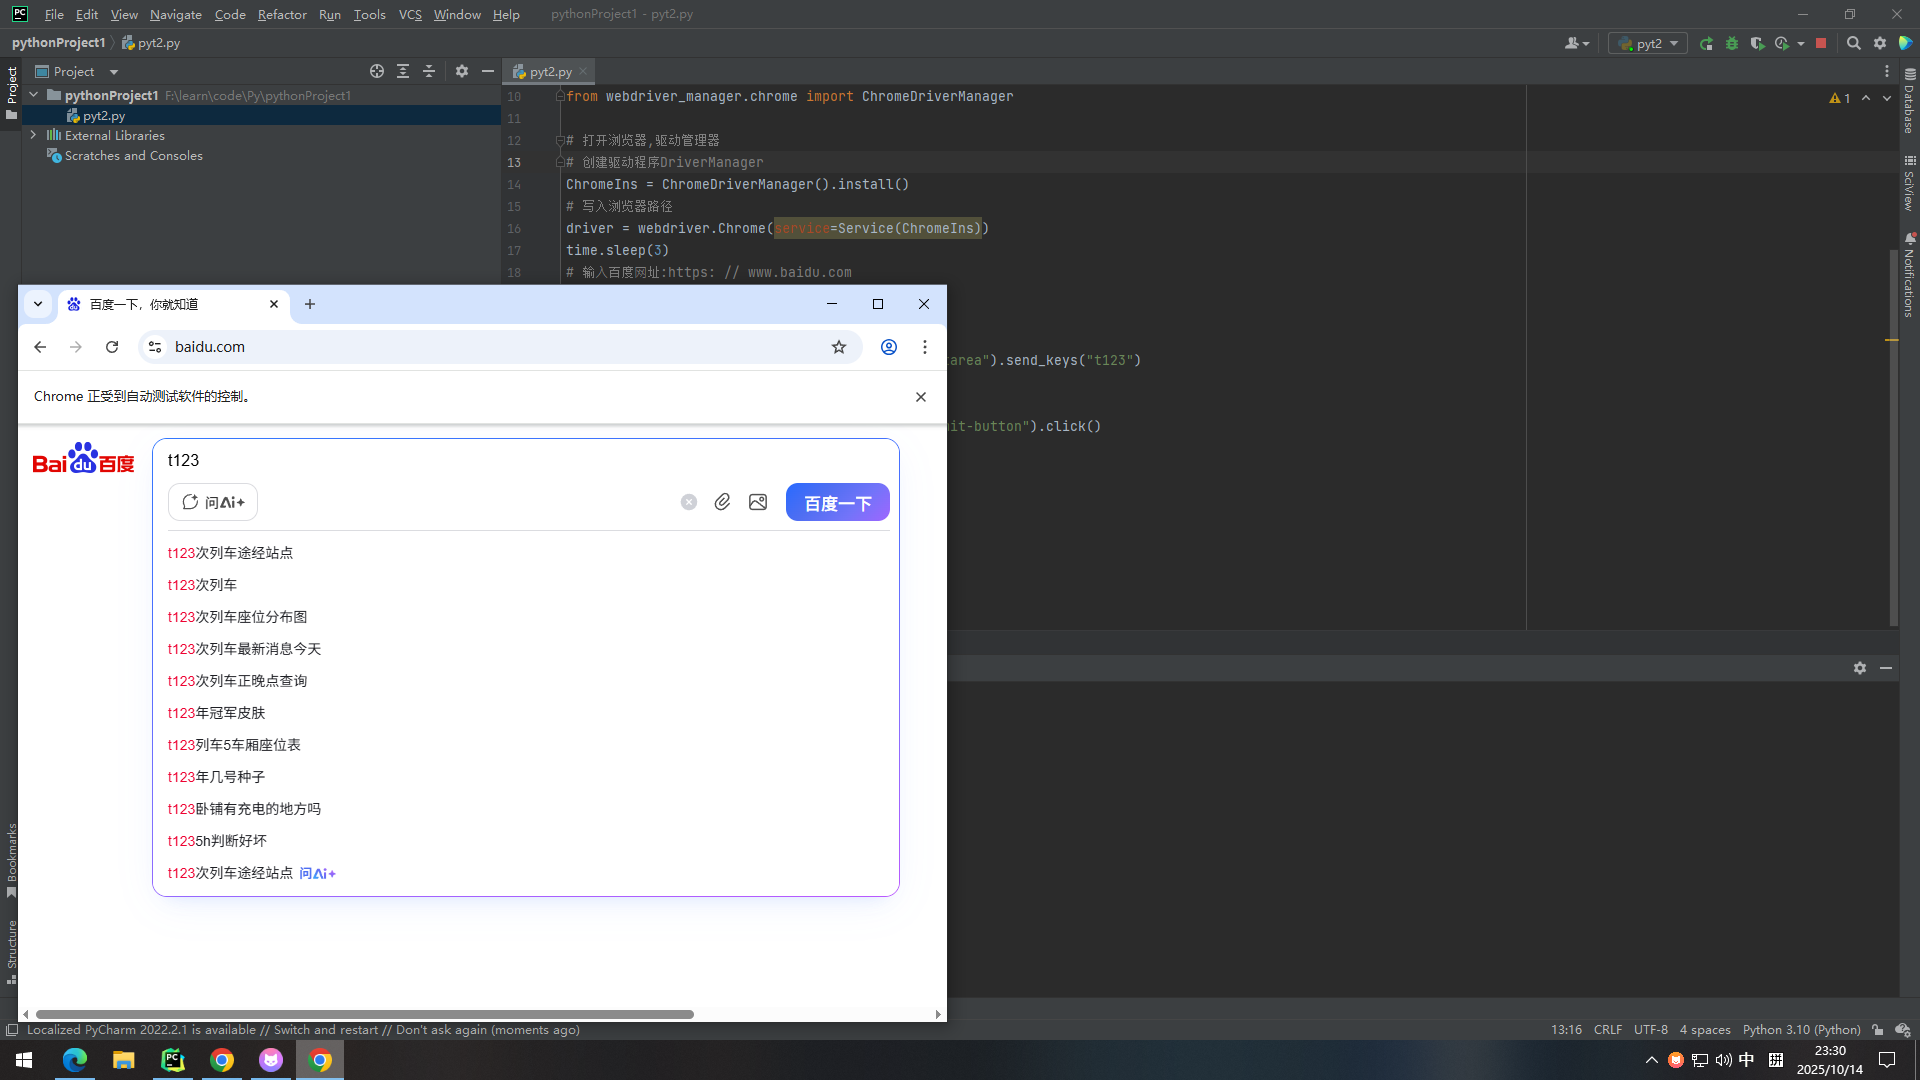Open the pyt2 run configuration dropdown
Image resolution: width=1920 pixels, height=1080 pixels.
pos(1648,43)
